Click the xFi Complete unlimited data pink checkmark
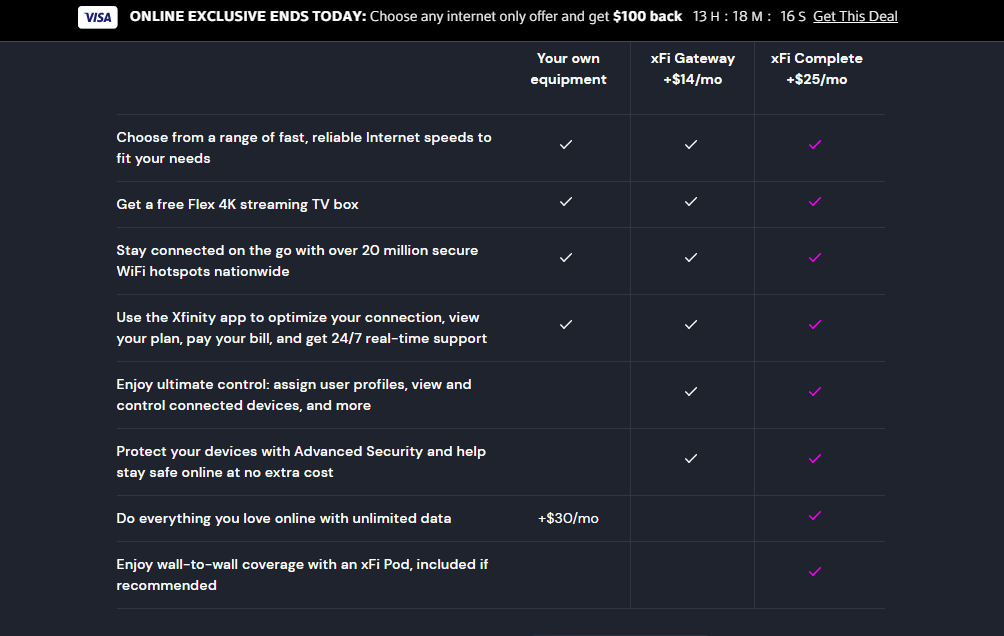1004x636 pixels. [x=814, y=516]
